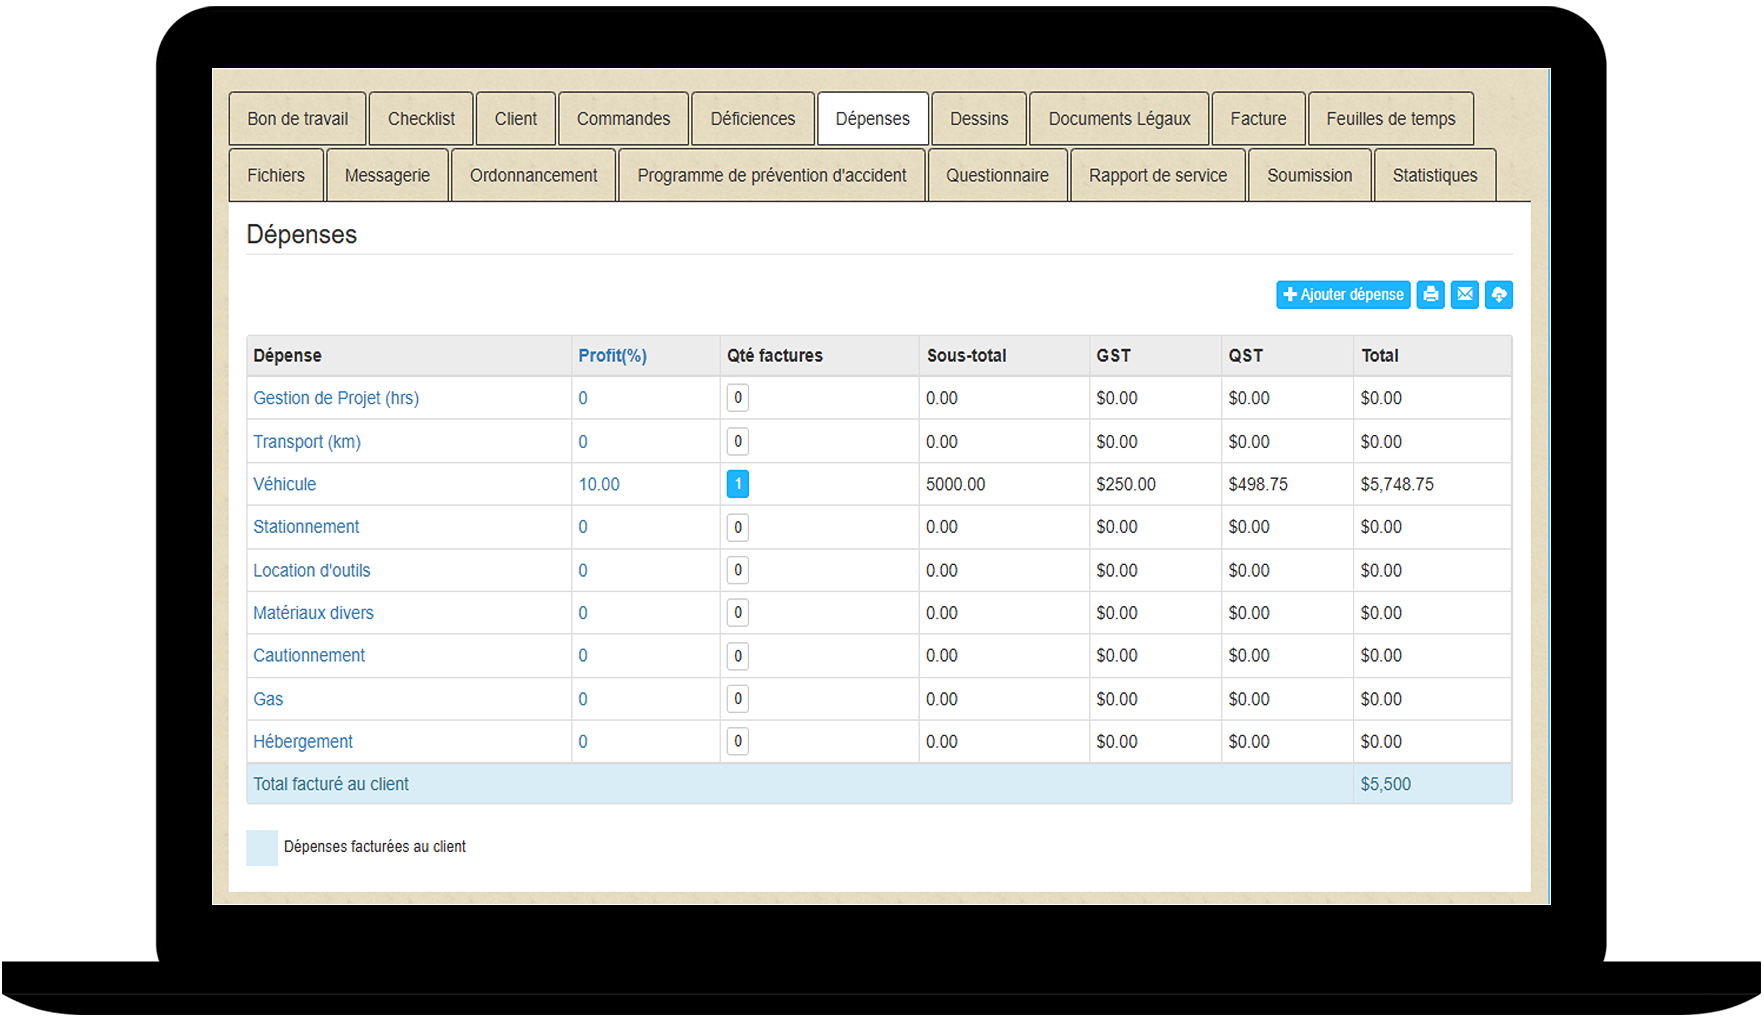Viewport: 1764px width, 1016px height.
Task: Open the Gestion de Projet (hrs) expense
Action: (336, 398)
